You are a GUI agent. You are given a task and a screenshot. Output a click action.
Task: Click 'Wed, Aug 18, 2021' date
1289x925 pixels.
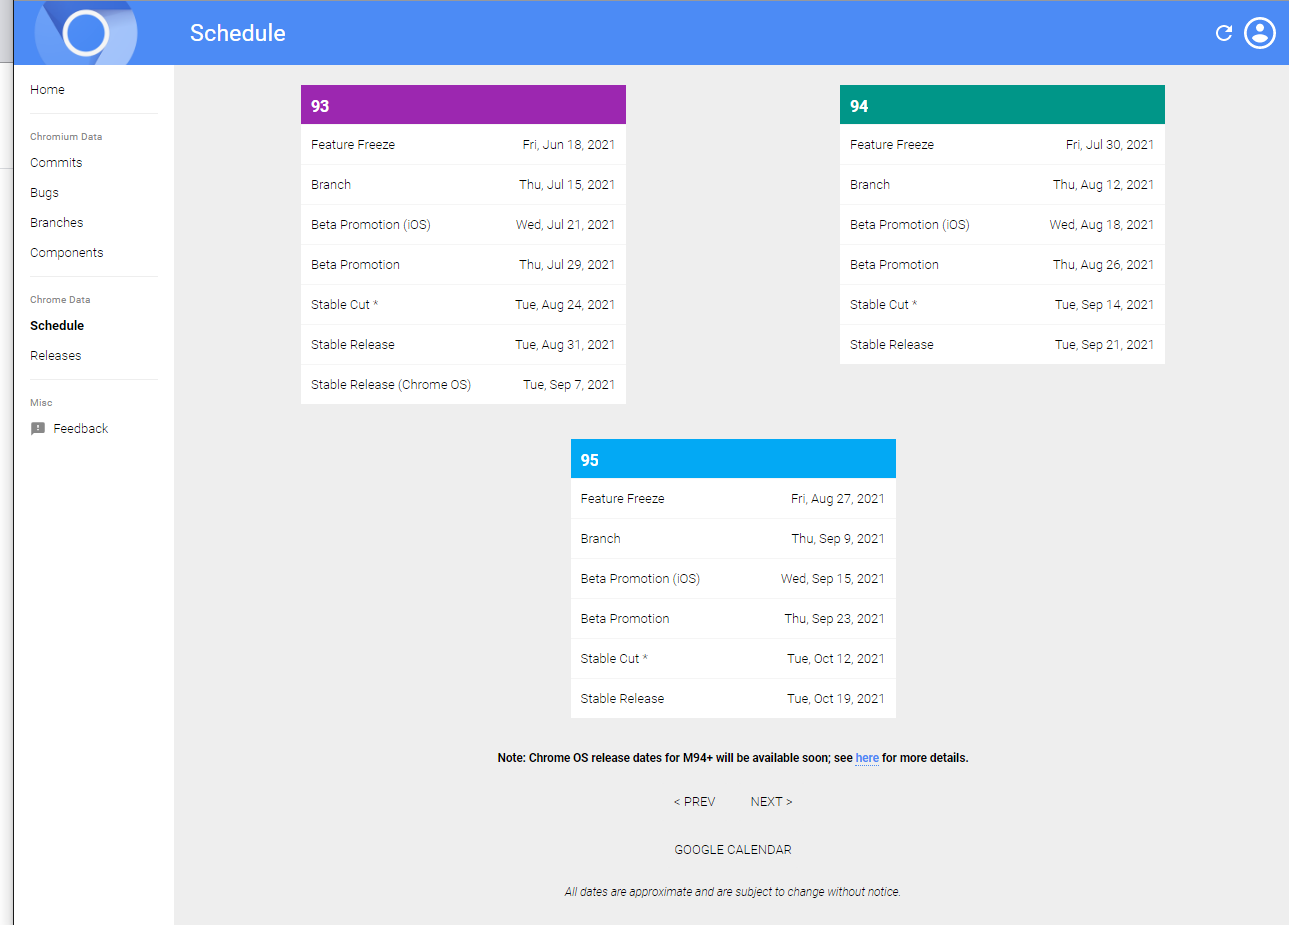1102,225
